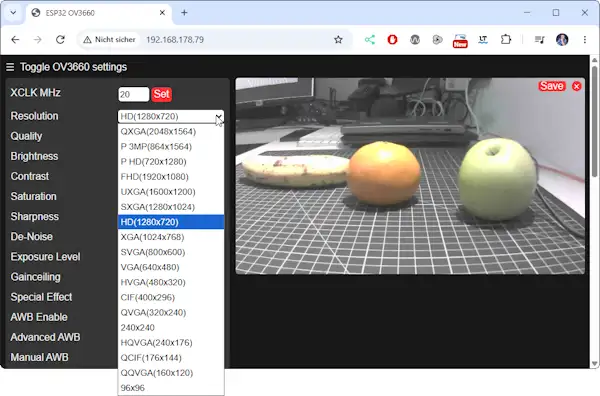This screenshot has width=600, height=396.
Task: Click the browser back arrow
Action: (x=15, y=39)
